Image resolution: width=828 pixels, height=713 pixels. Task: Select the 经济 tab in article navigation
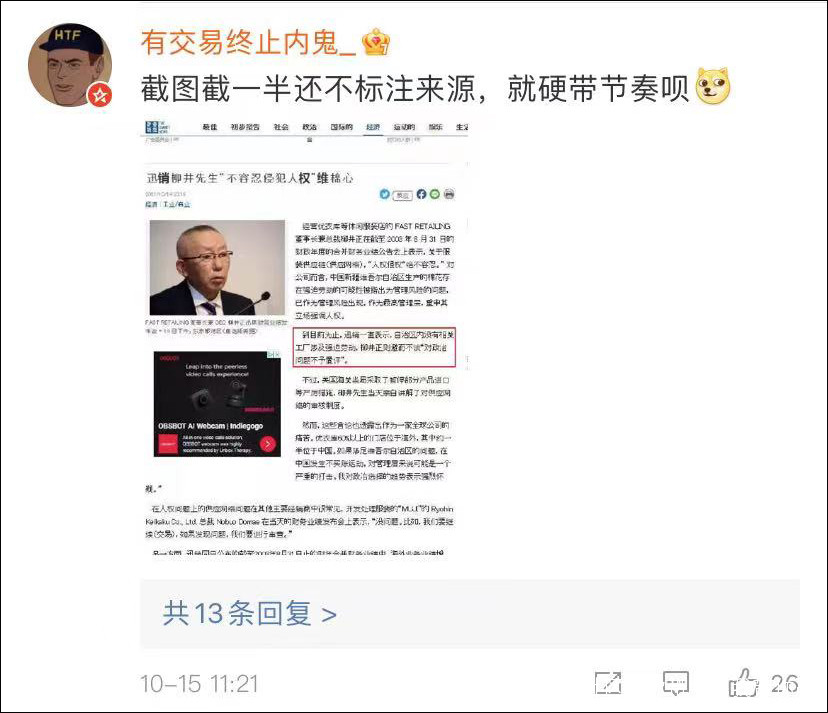373,127
